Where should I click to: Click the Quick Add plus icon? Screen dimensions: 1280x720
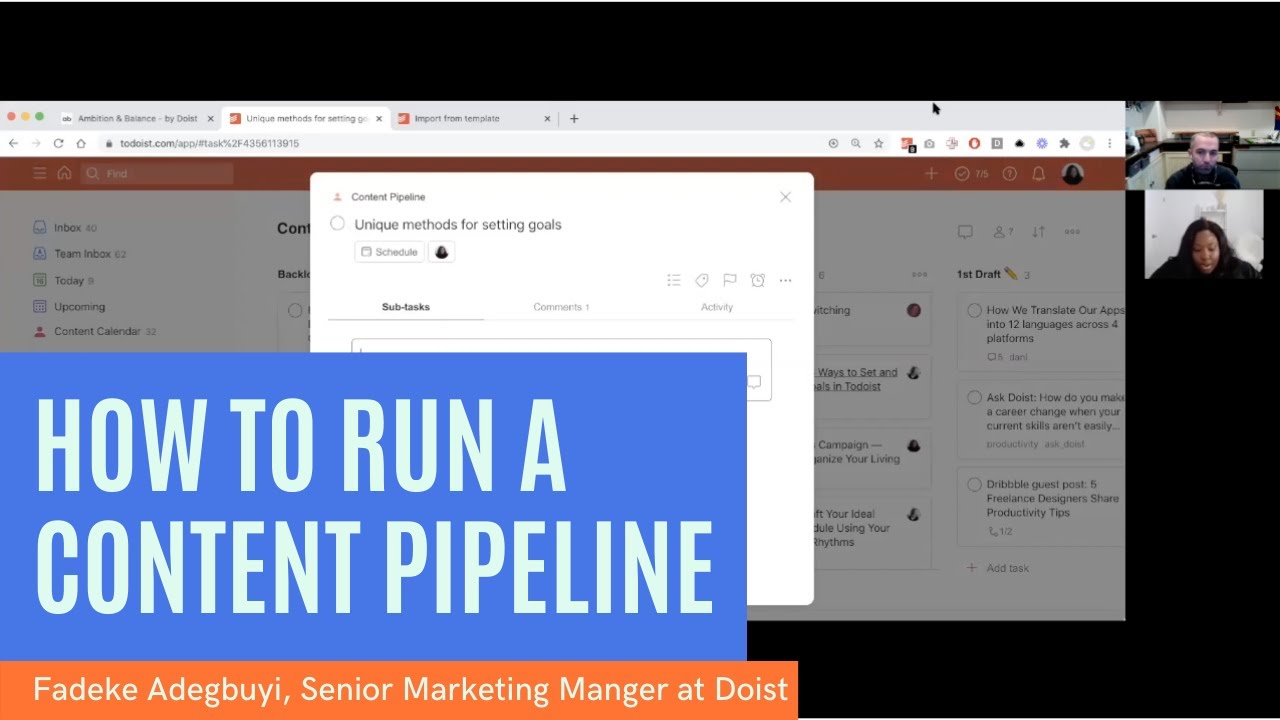[931, 174]
